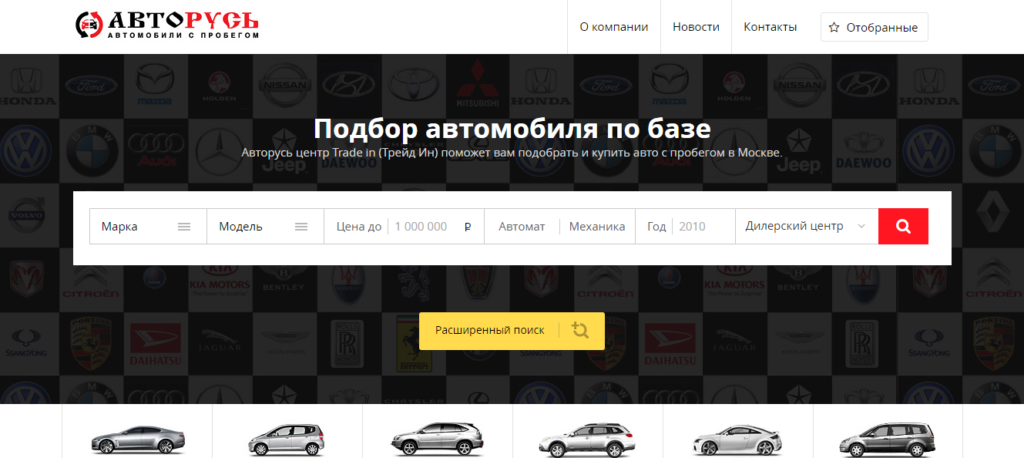Select Механика transmission option
Viewport: 1024px width, 458px height.
597,227
